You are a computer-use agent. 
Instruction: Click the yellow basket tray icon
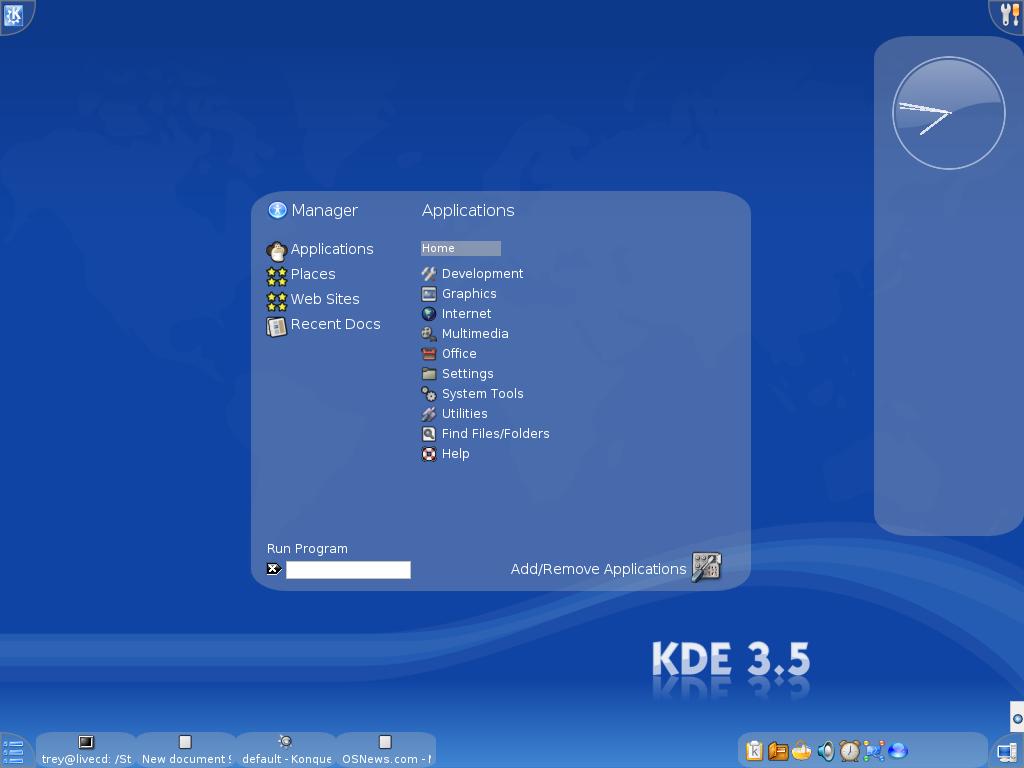pos(801,751)
